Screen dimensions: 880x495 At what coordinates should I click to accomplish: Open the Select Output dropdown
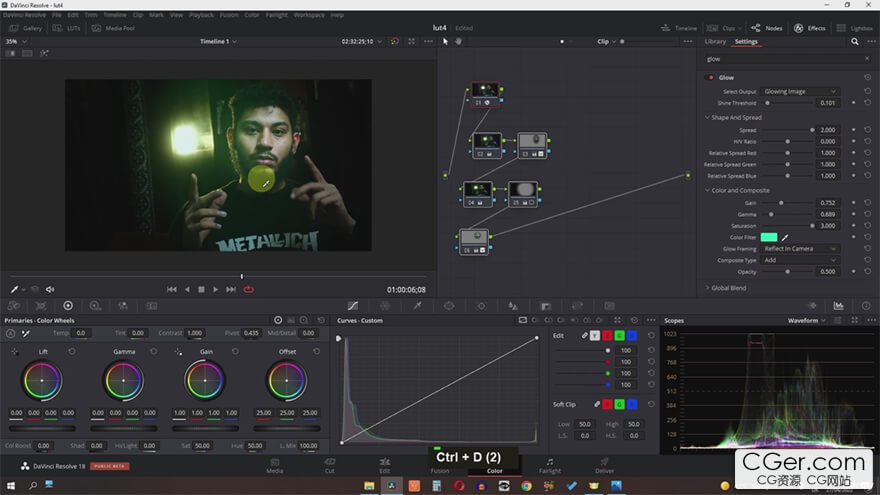click(x=800, y=91)
